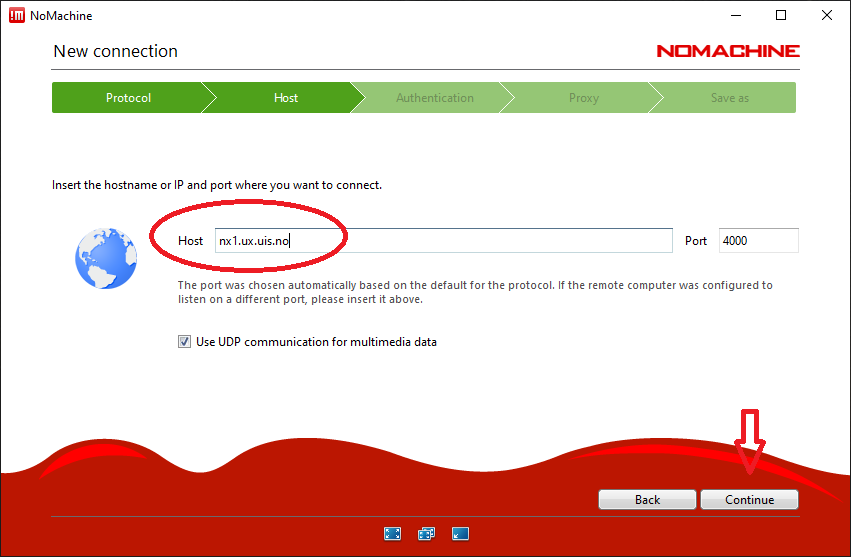The height and width of the screenshot is (557, 851).
Task: Go to the Protocol step tab
Action: pos(128,98)
